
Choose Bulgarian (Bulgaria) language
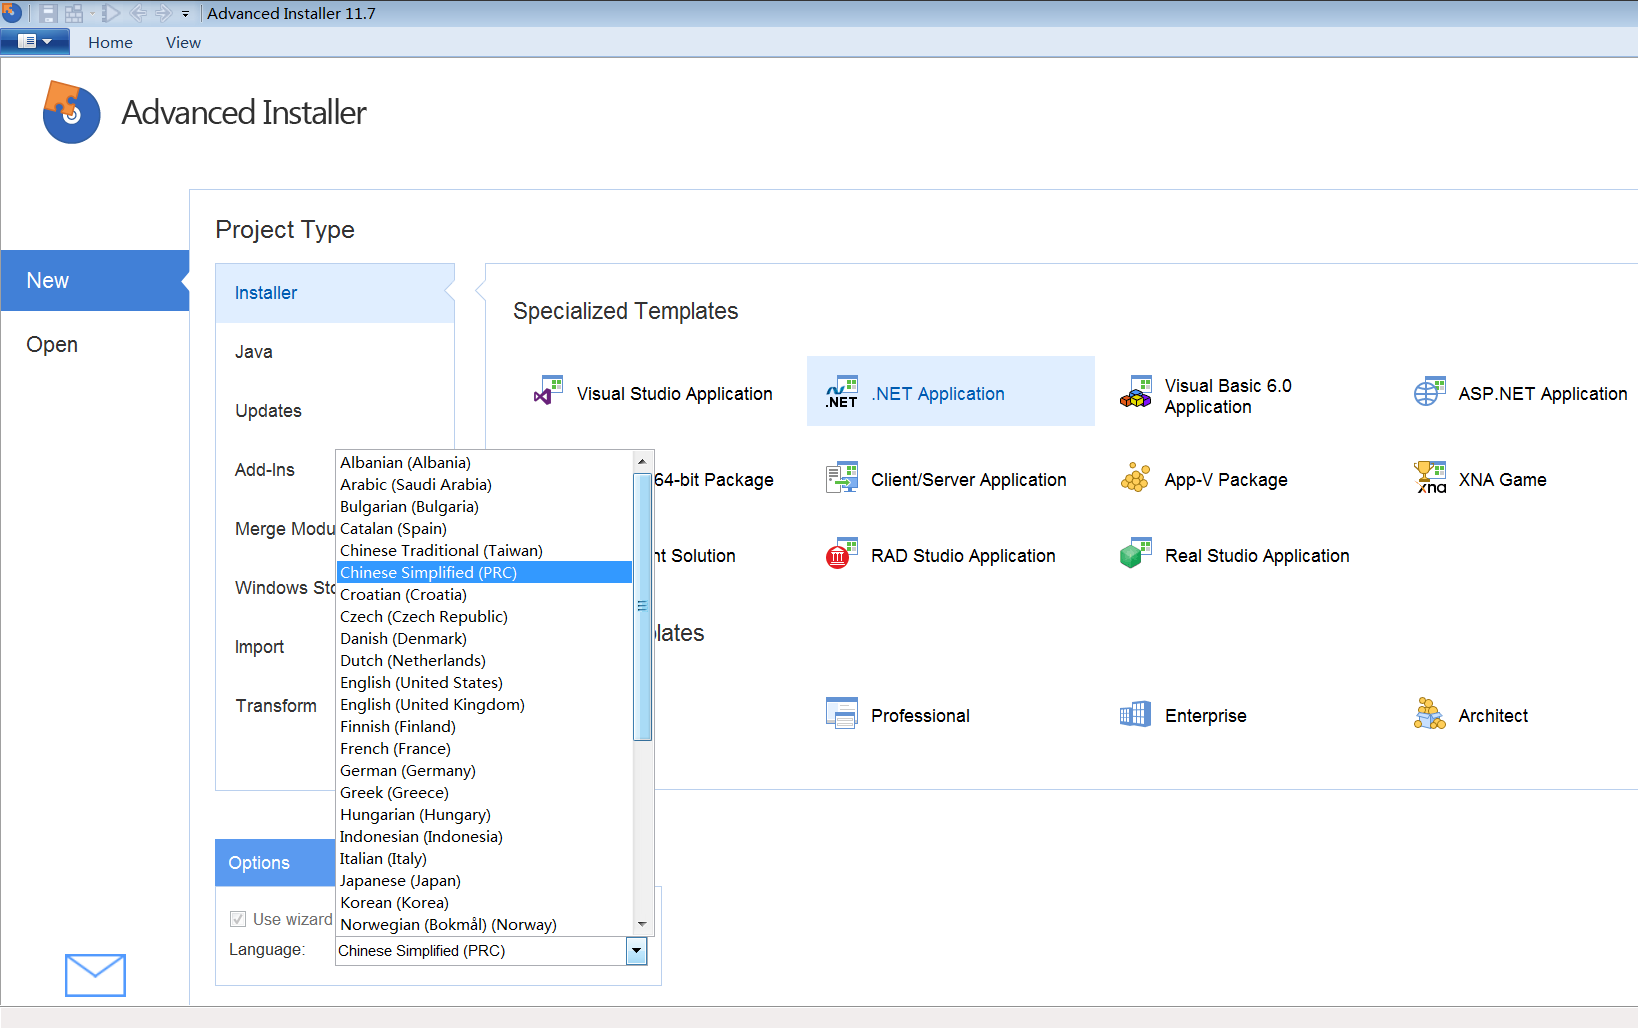485,506
